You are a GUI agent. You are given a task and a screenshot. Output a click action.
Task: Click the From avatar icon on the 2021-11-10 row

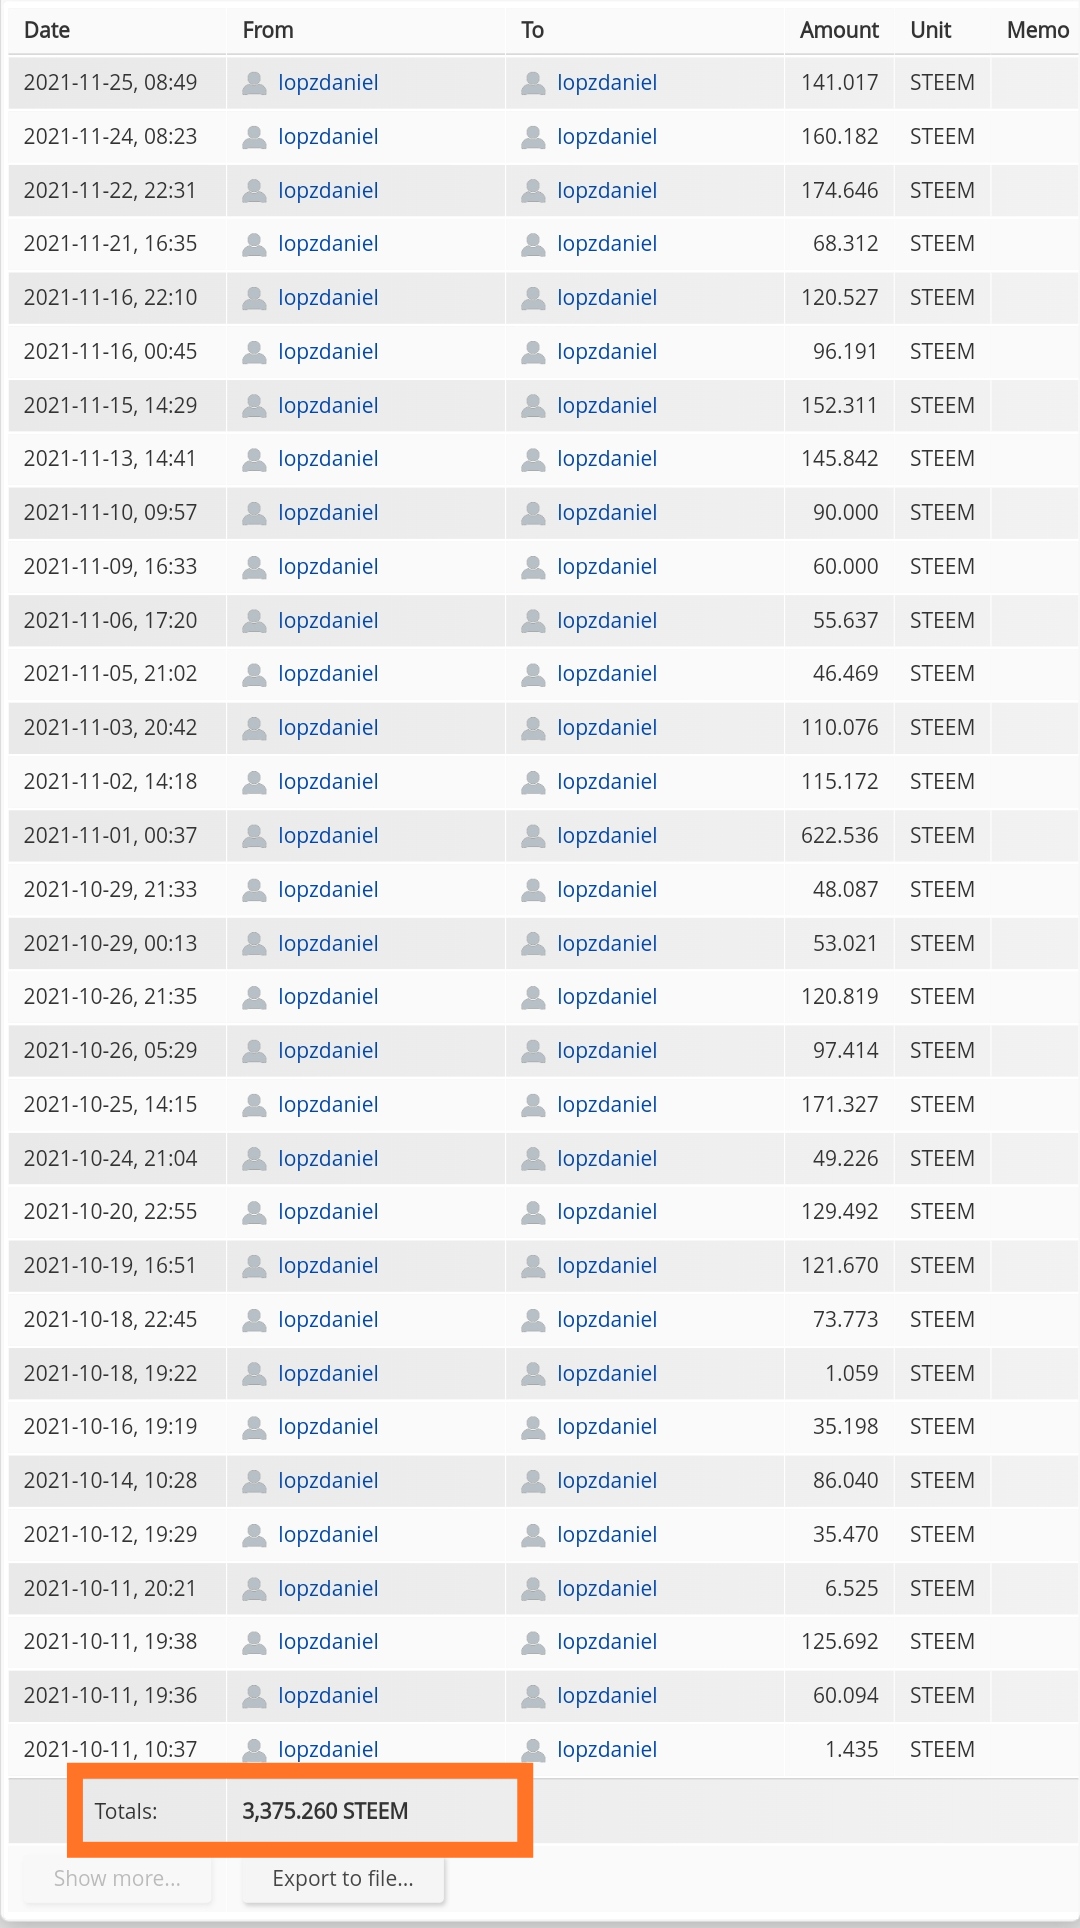pyautogui.click(x=255, y=513)
